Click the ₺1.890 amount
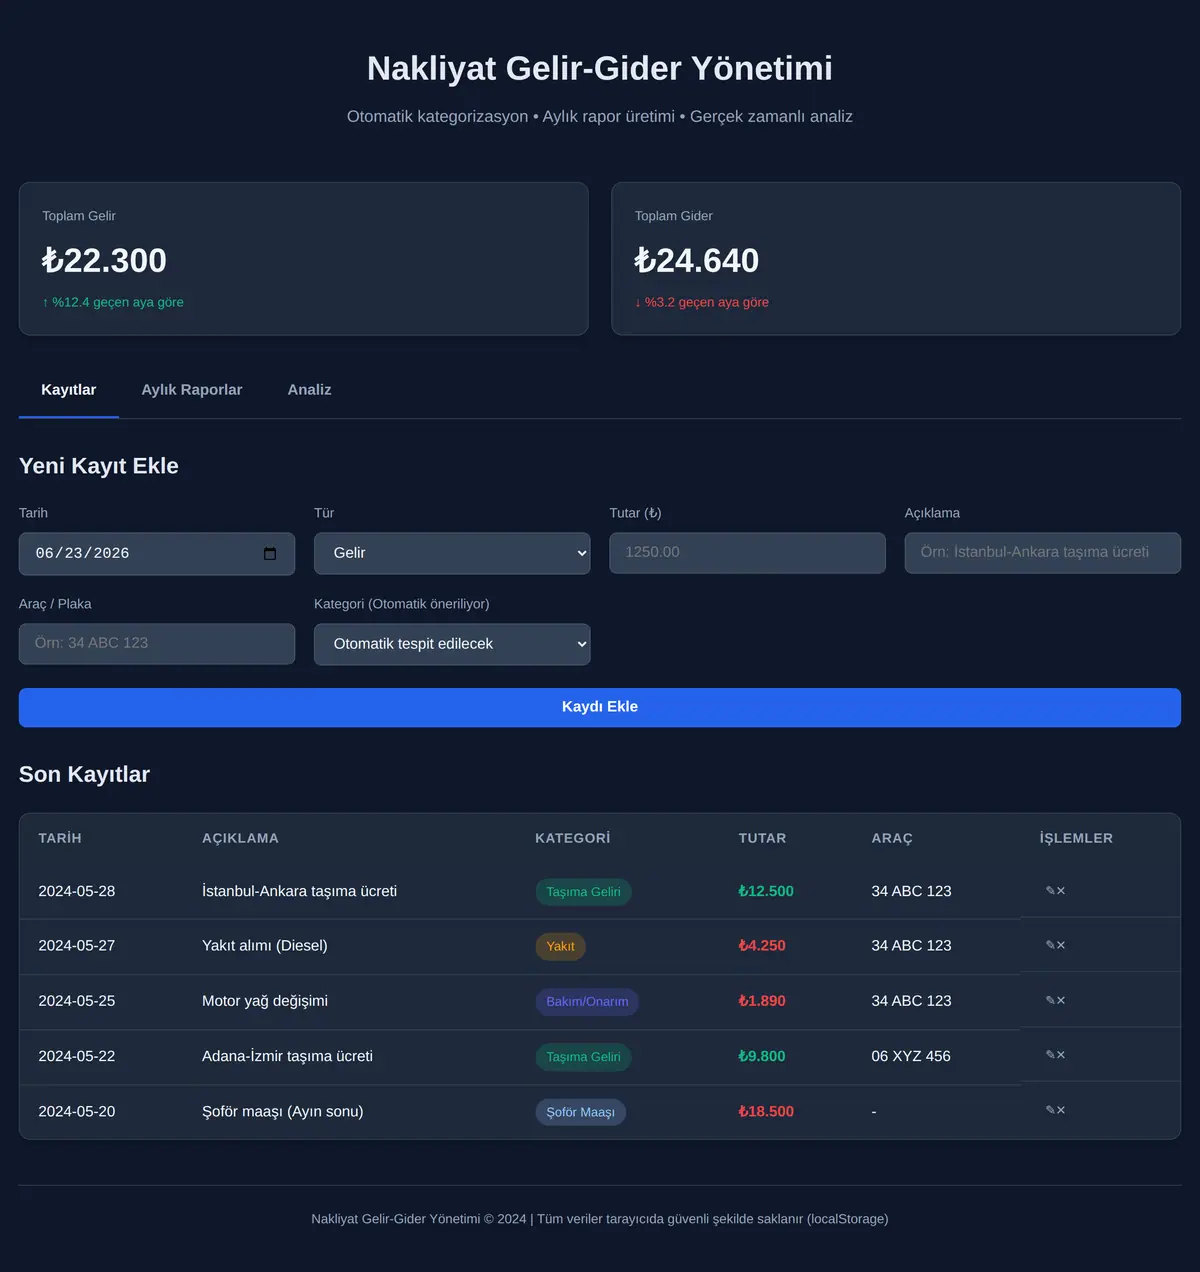1200x1272 pixels. [x=762, y=1001]
